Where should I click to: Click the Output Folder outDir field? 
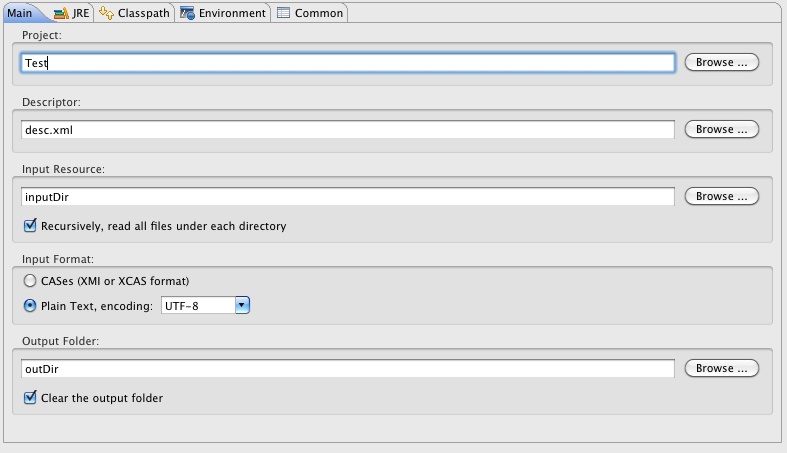point(347,369)
